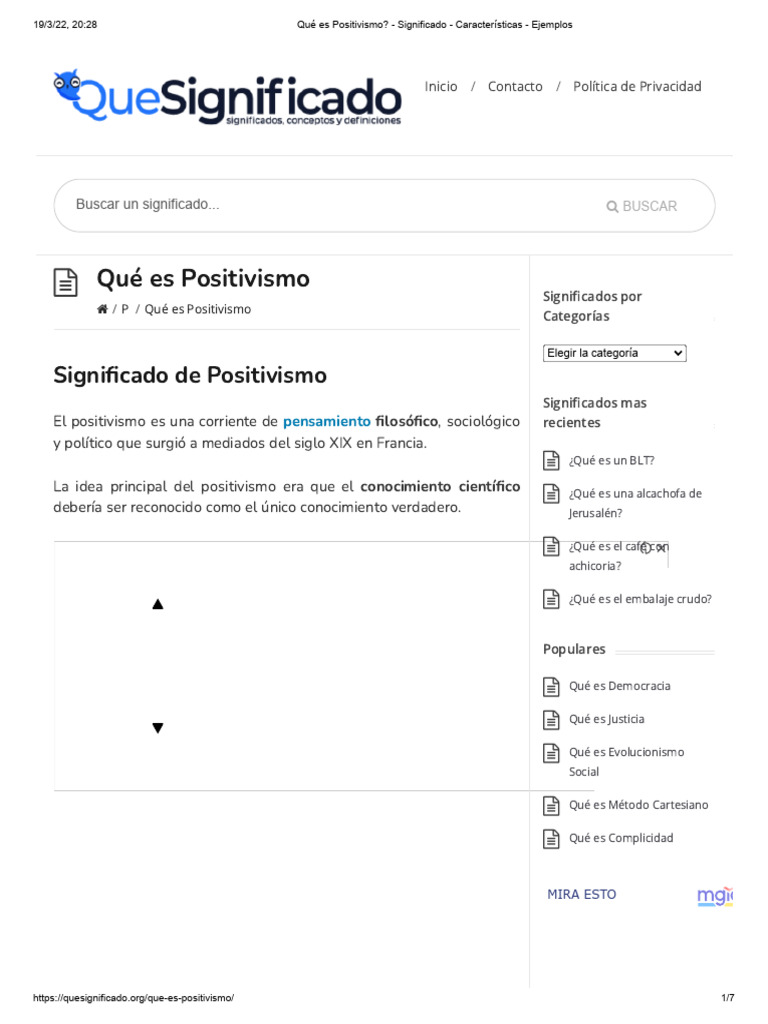Close the ad with the X icon
This screenshot has height=1024, width=768.
coord(661,548)
